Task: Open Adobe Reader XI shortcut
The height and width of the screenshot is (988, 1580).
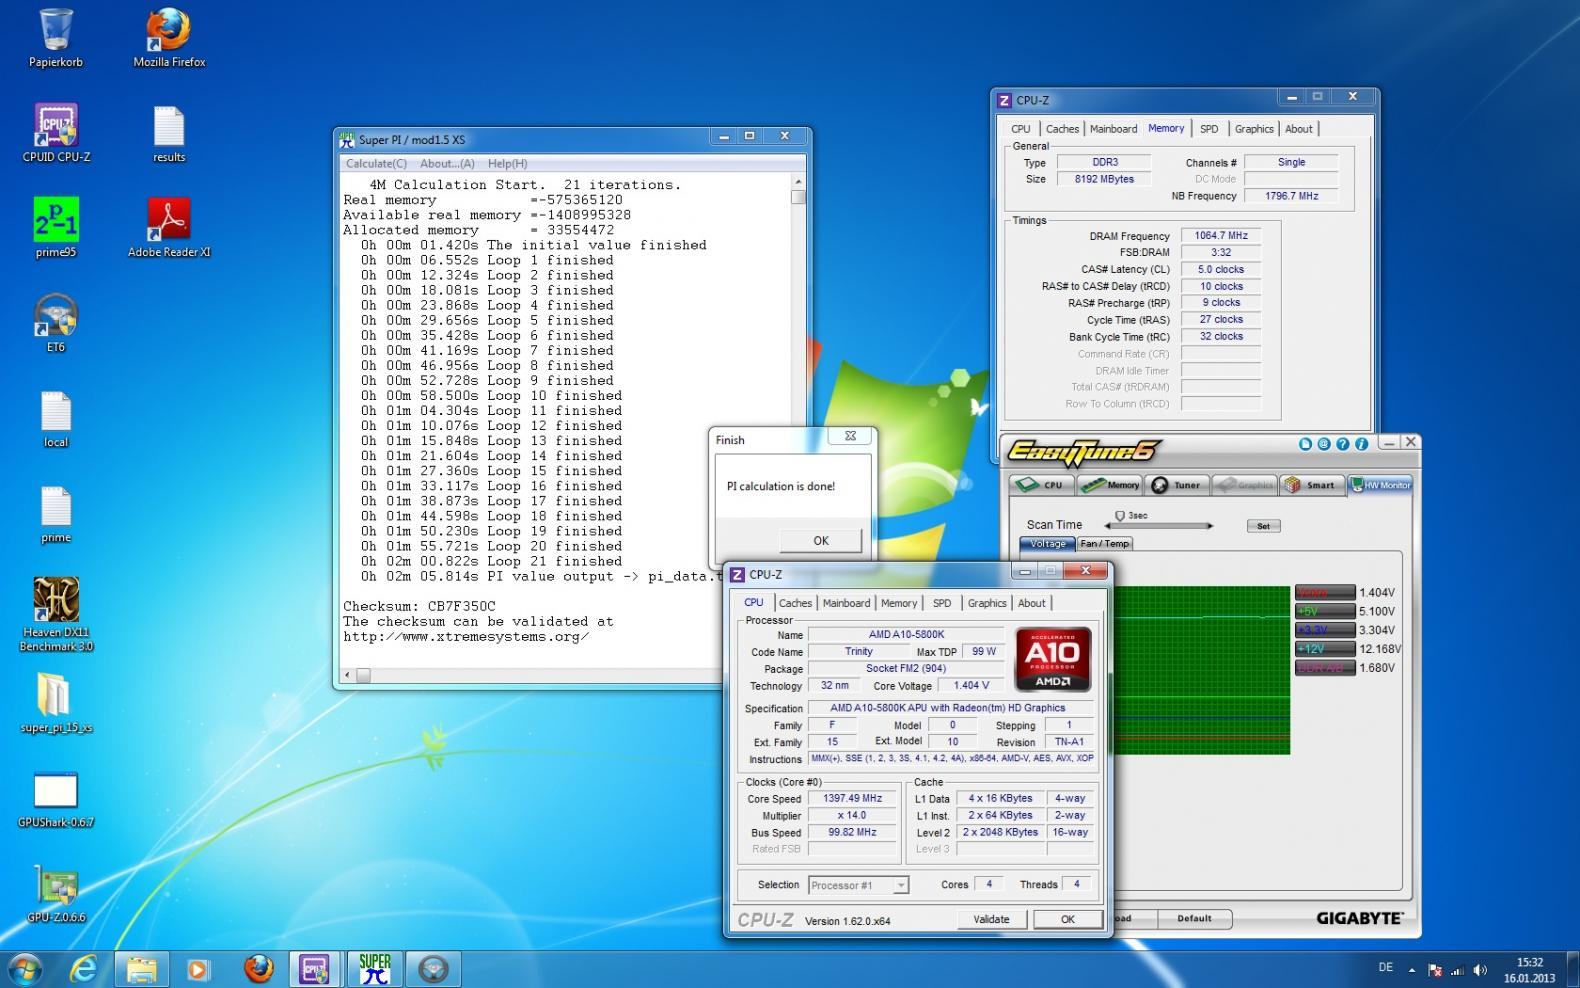Action: pyautogui.click(x=169, y=228)
